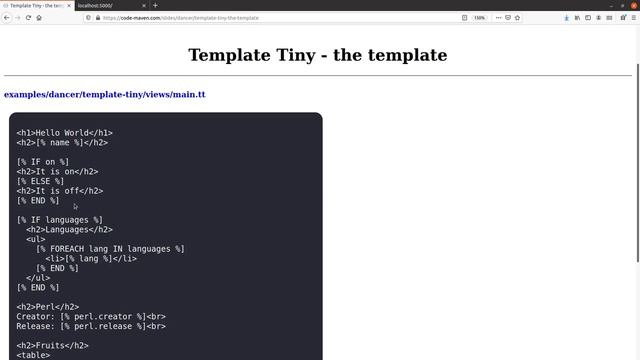Click the '<h2>Perl</h2>' code line
The width and height of the screenshot is (640, 360).
pyautogui.click(x=48, y=307)
